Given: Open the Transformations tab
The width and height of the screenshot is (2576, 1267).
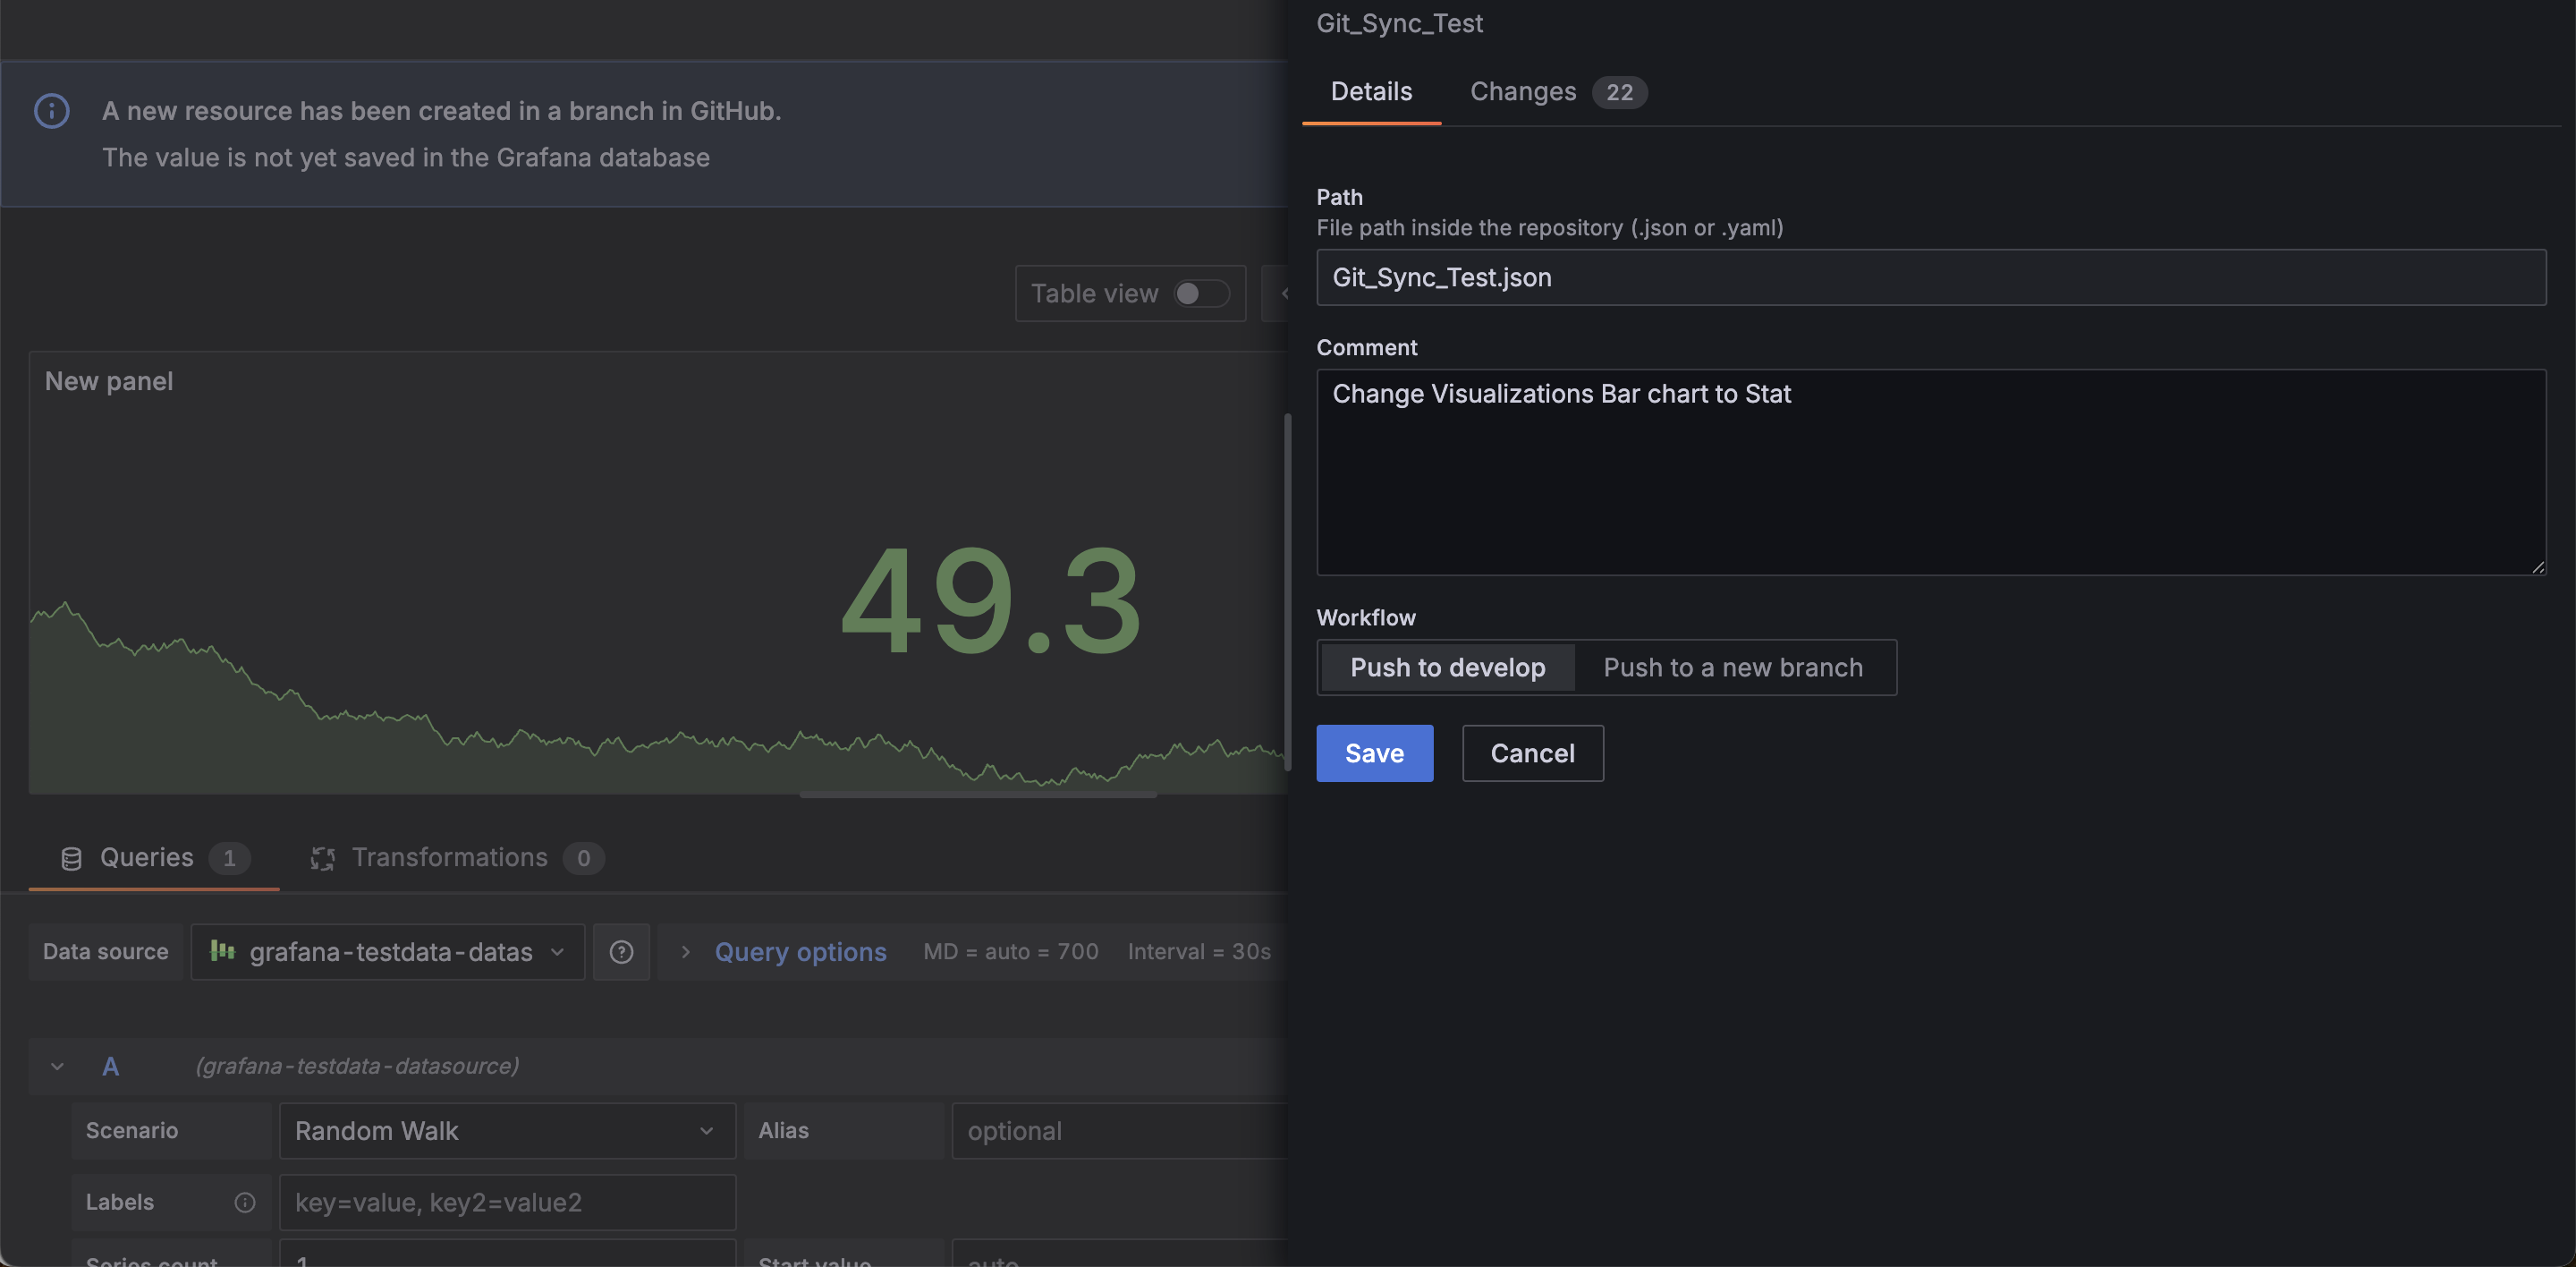Looking at the screenshot, I should coord(457,858).
